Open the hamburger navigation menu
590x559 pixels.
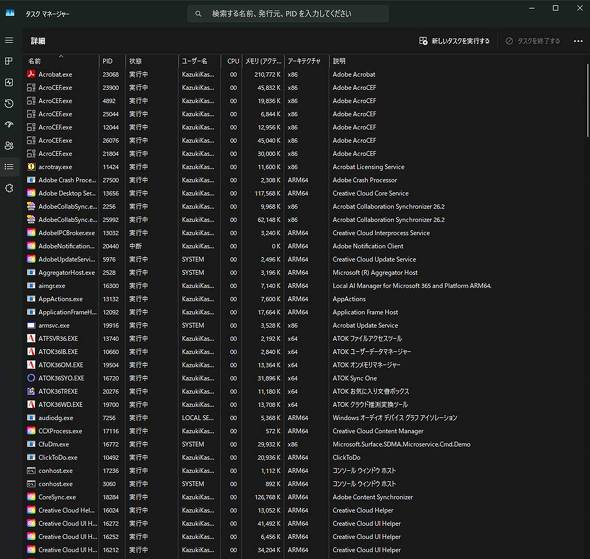[x=9, y=40]
